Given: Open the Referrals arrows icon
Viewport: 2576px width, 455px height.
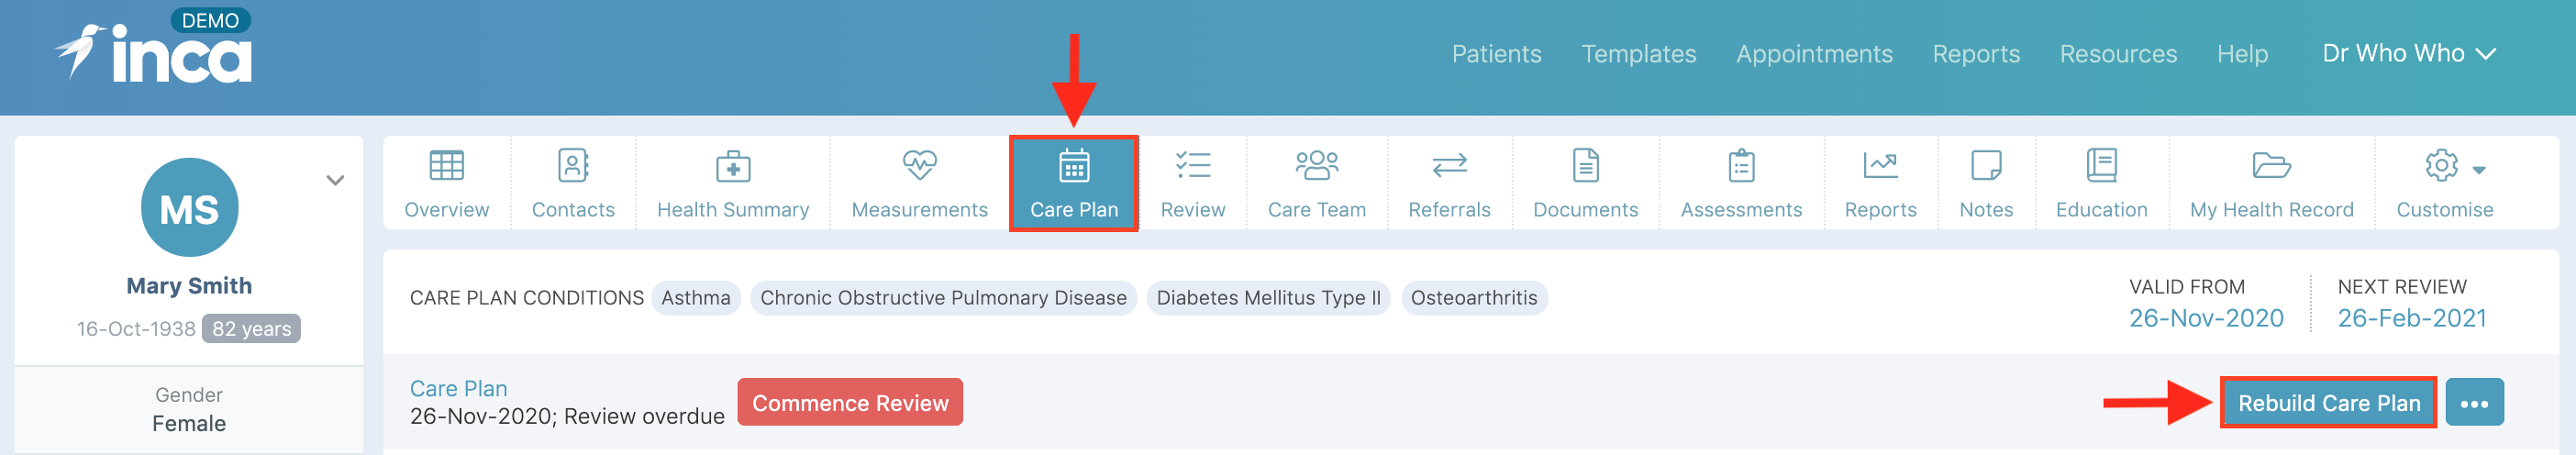Looking at the screenshot, I should [x=1449, y=165].
